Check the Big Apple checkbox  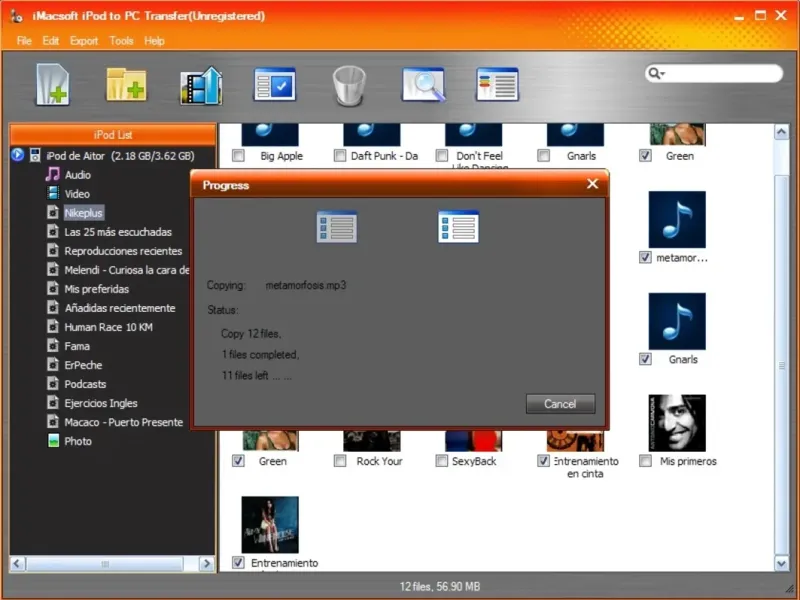(238, 156)
